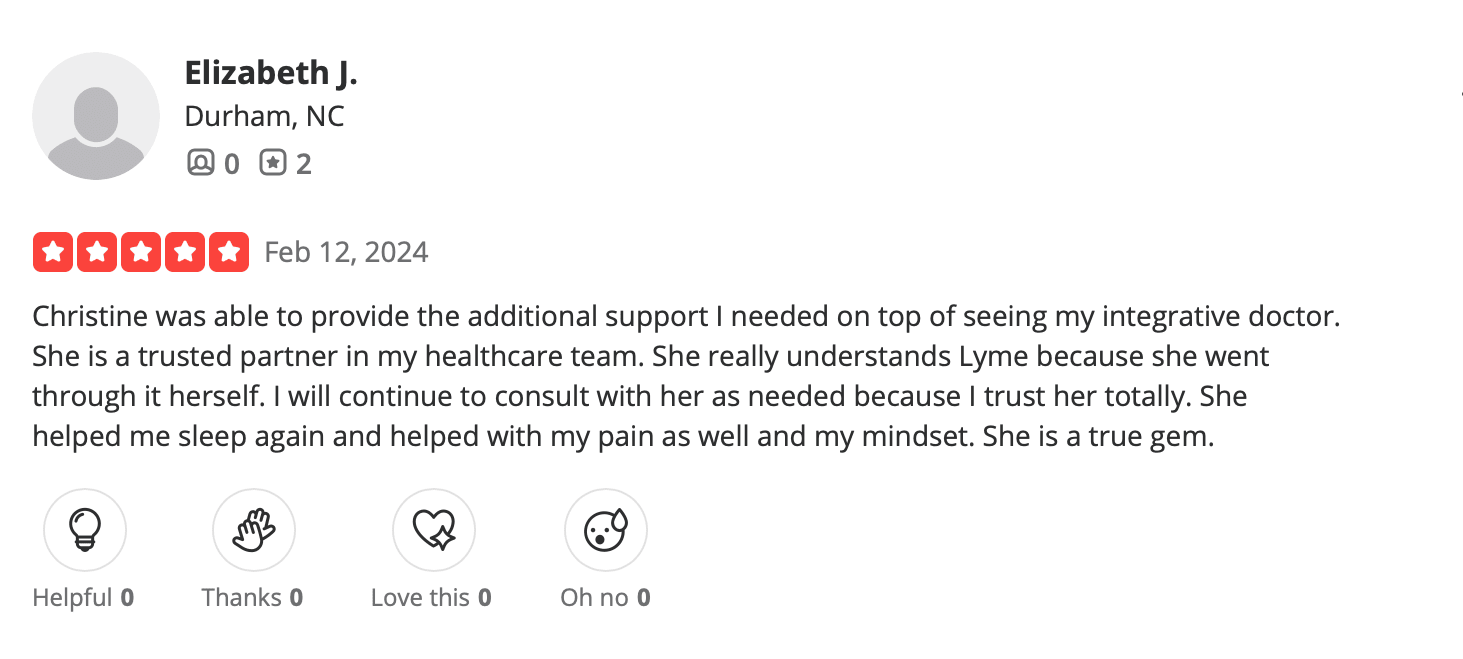Click the reviews count number 2

click(303, 163)
